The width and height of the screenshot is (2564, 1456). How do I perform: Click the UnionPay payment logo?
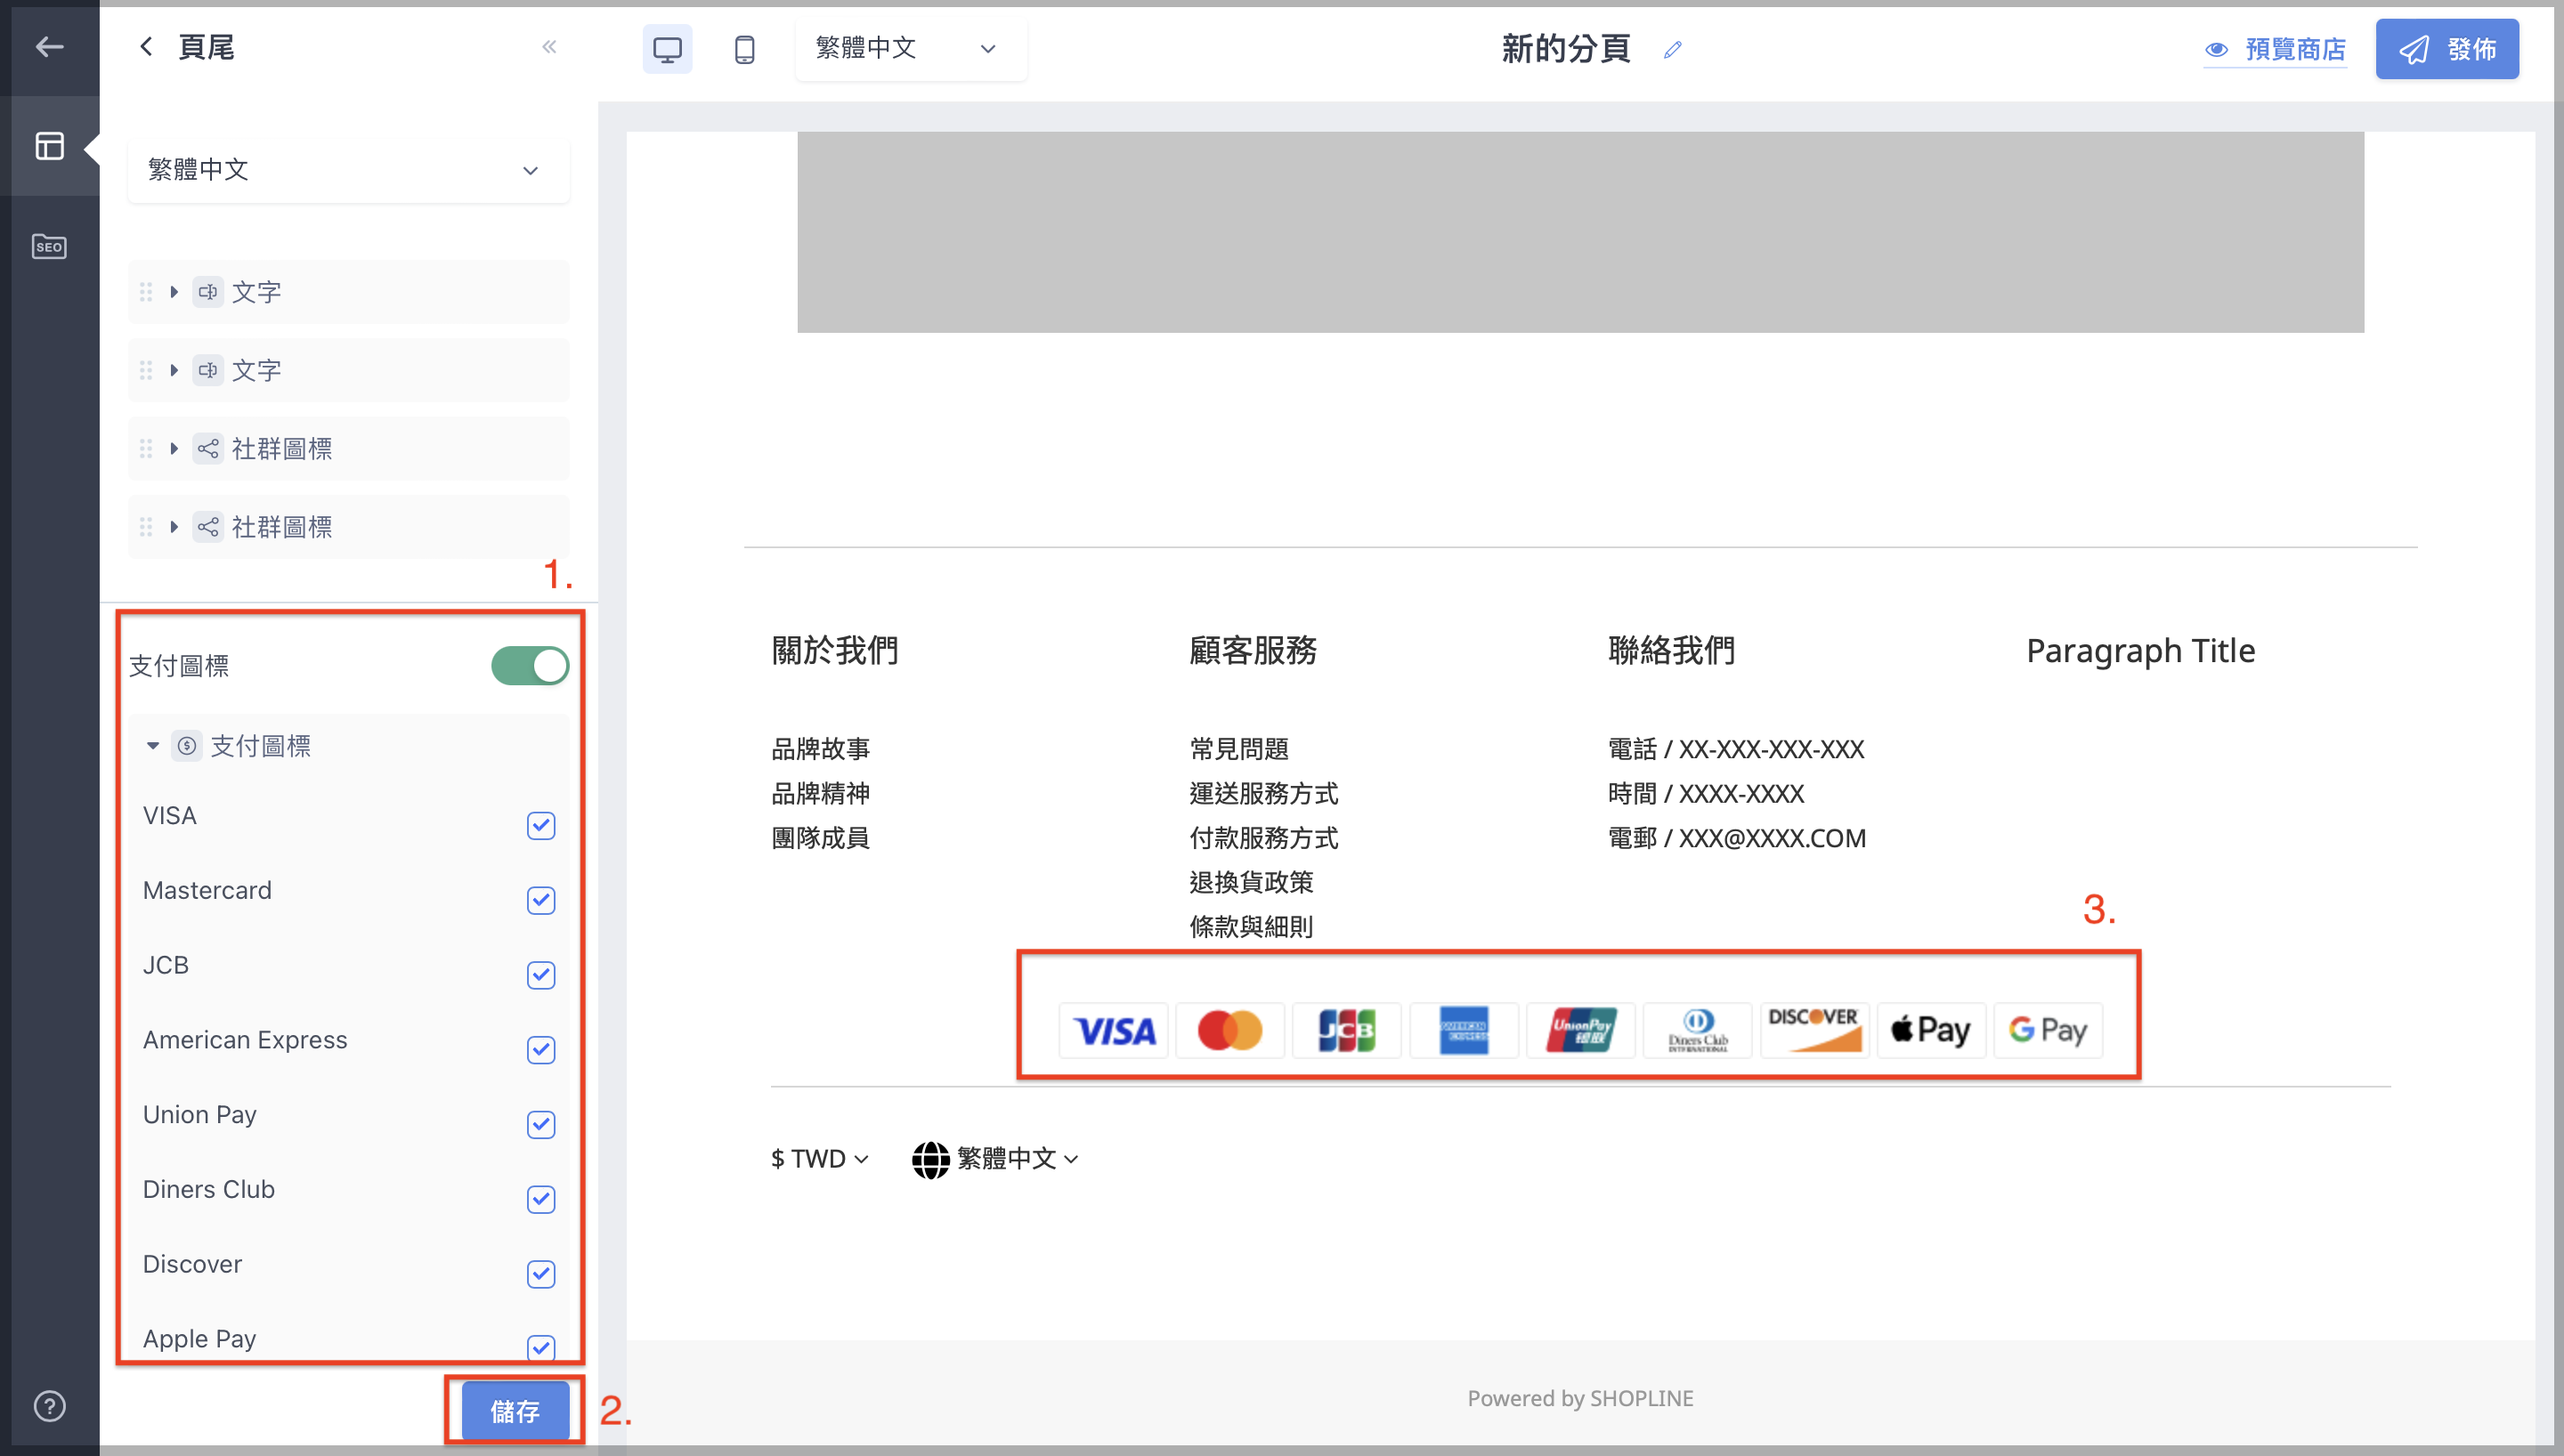click(1581, 1030)
